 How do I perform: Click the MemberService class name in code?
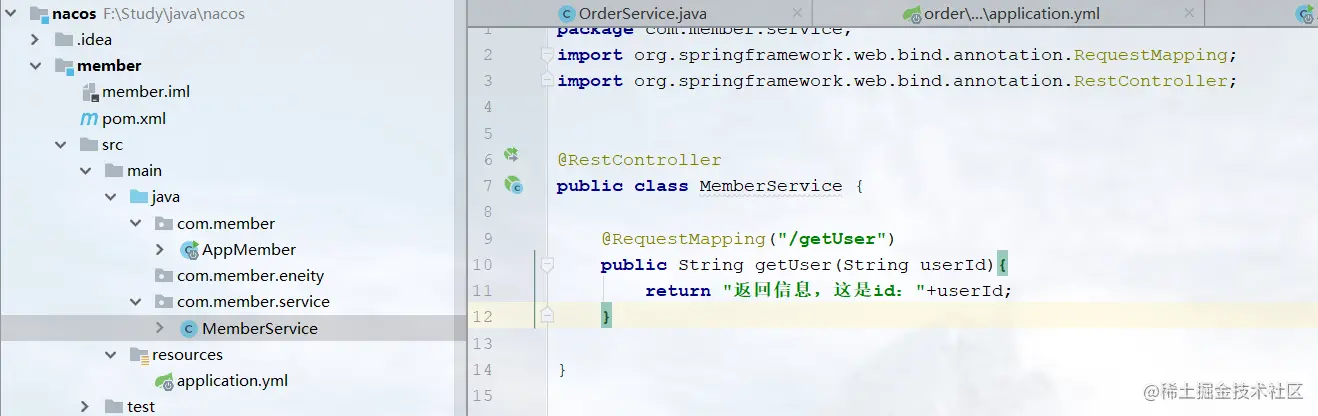point(771,186)
